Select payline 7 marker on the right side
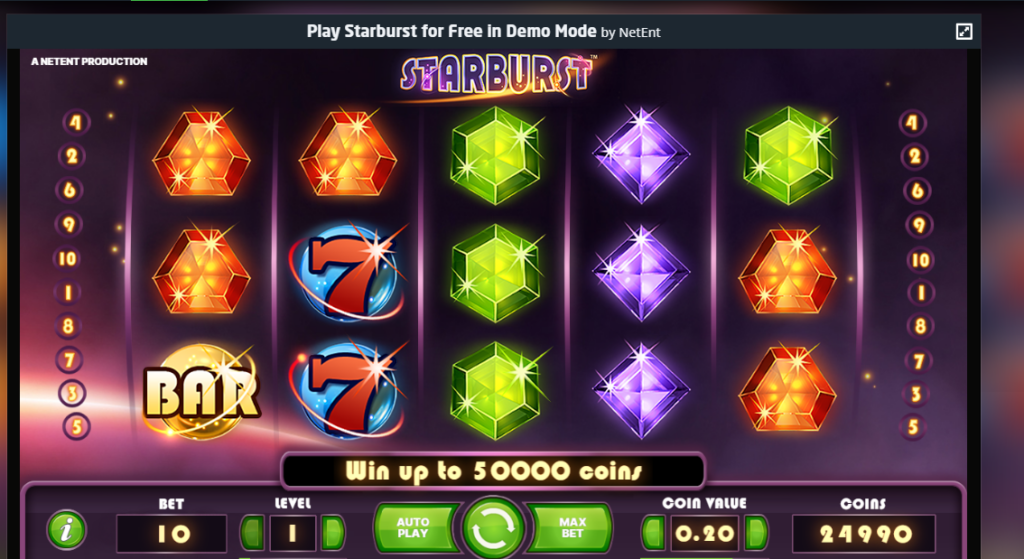This screenshot has width=1024, height=559. [x=919, y=360]
